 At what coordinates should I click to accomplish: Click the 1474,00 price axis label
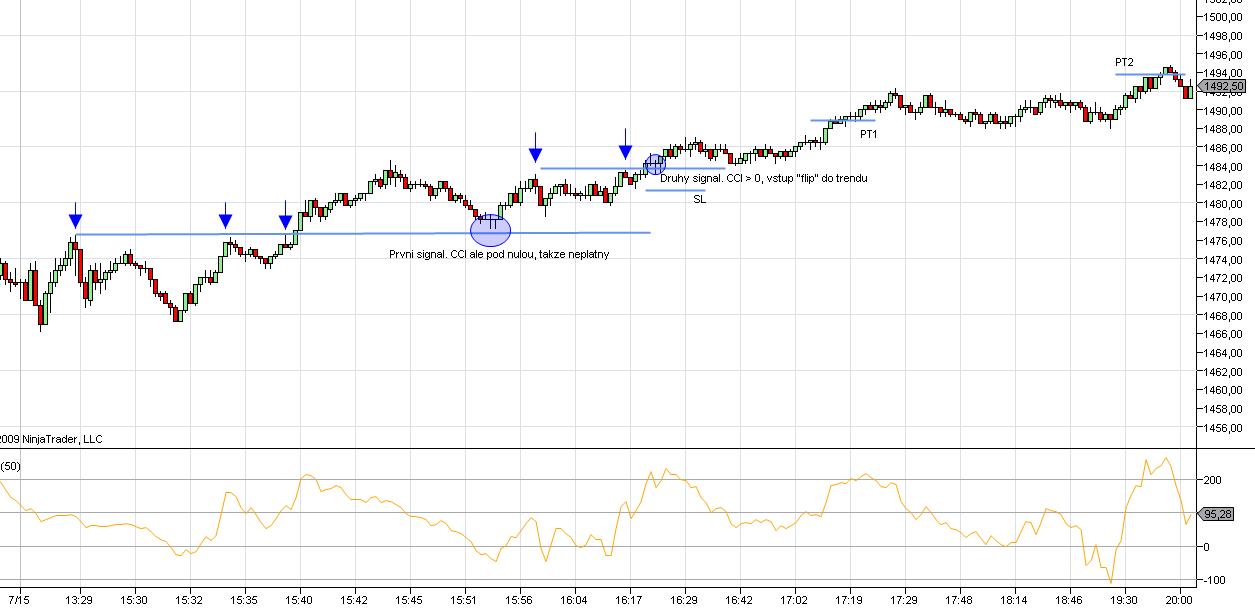click(1224, 260)
